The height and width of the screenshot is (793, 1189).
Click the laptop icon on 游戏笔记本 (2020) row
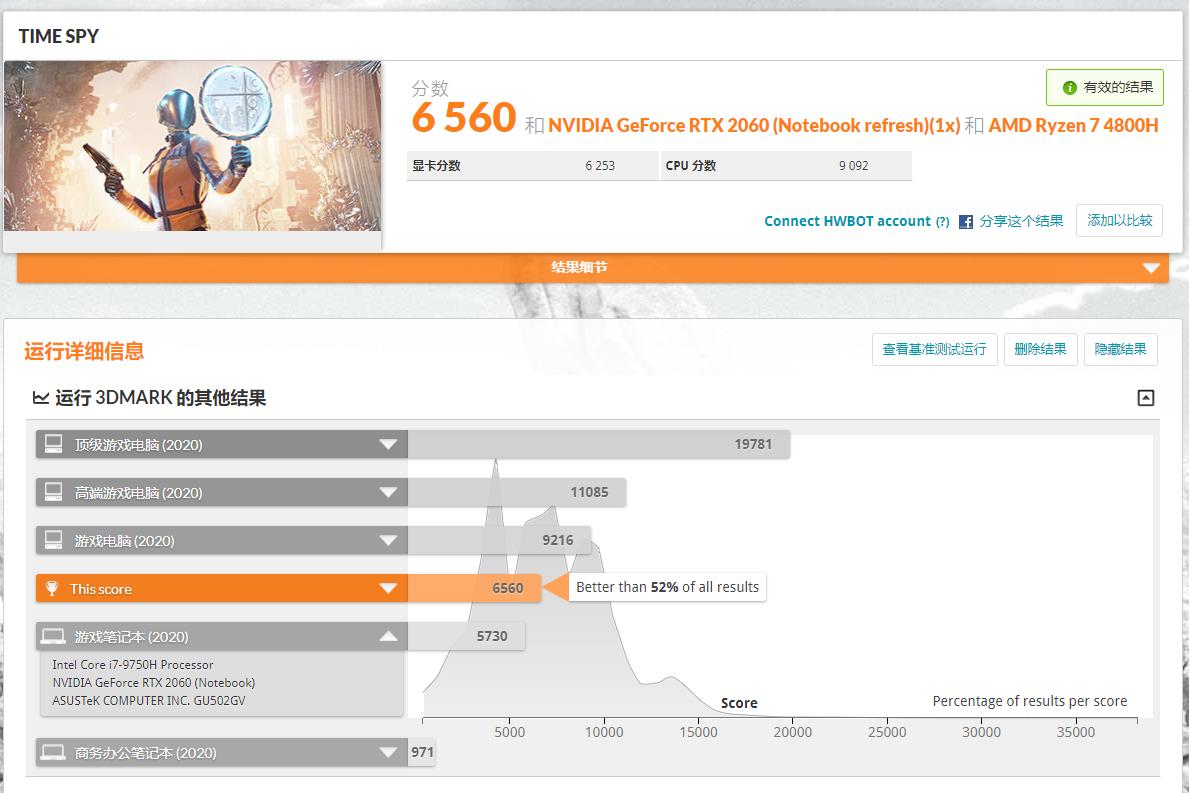tap(53, 636)
